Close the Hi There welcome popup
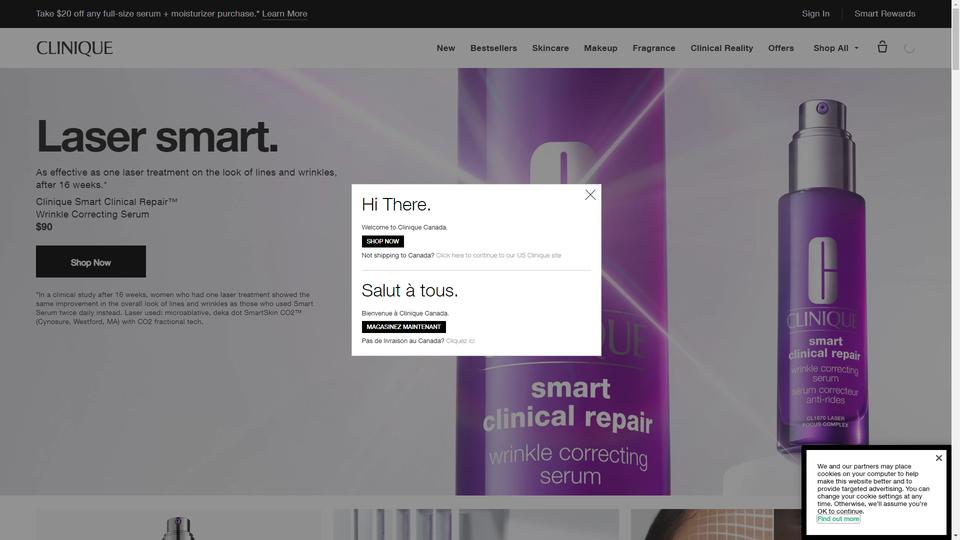The width and height of the screenshot is (960, 540). click(x=590, y=195)
